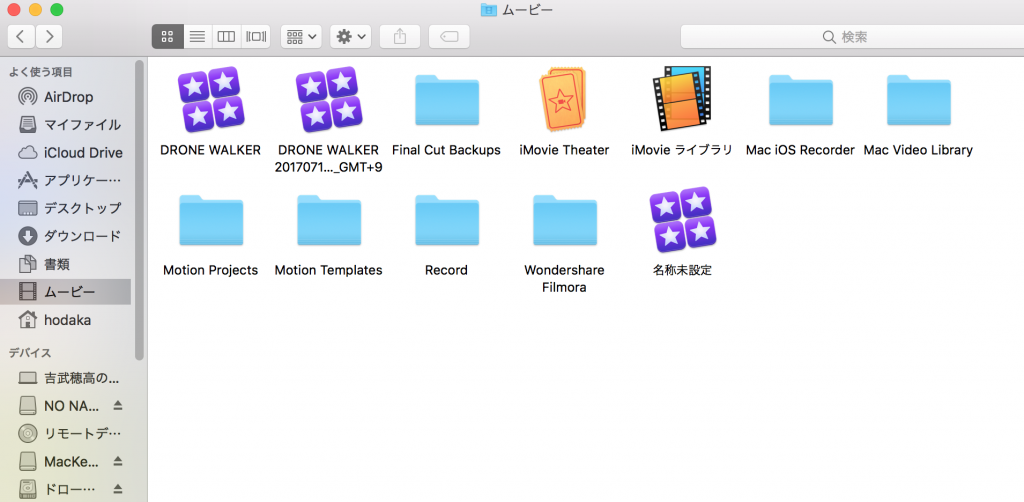Open the item arrangement dropdown
Image resolution: width=1024 pixels, height=502 pixels.
pos(301,37)
